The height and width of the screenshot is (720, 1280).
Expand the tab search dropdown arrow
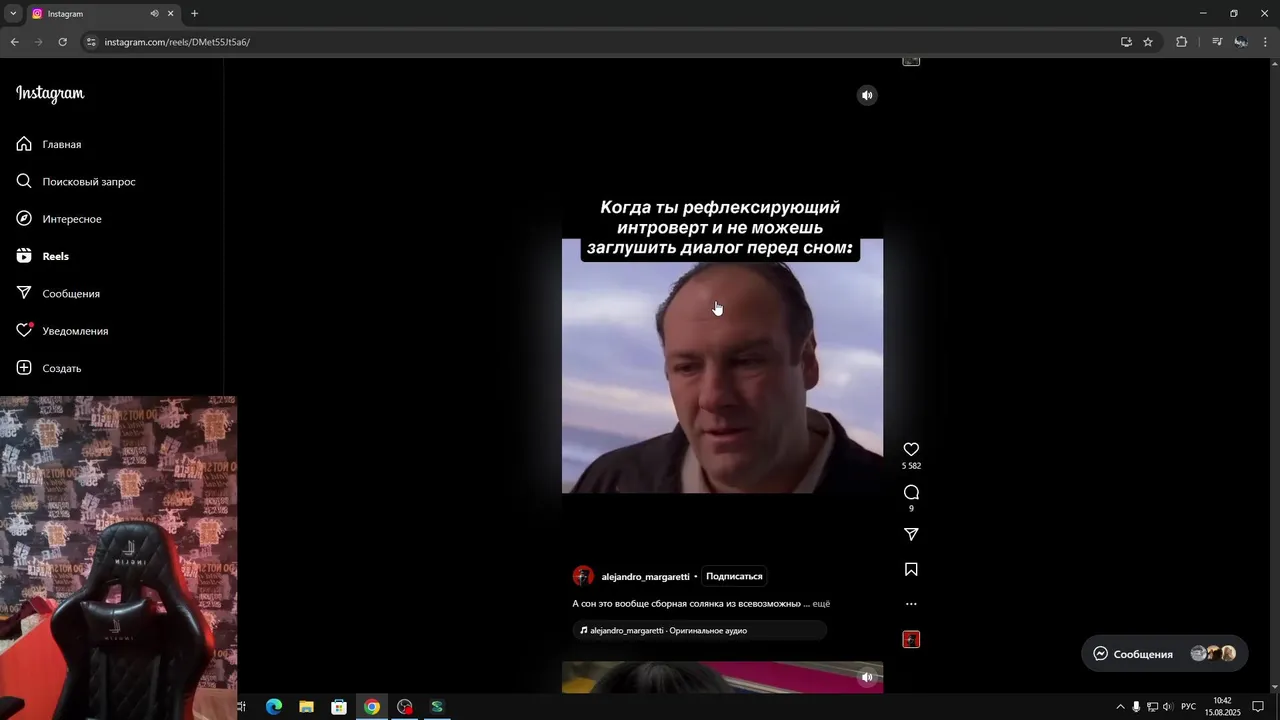point(13,14)
